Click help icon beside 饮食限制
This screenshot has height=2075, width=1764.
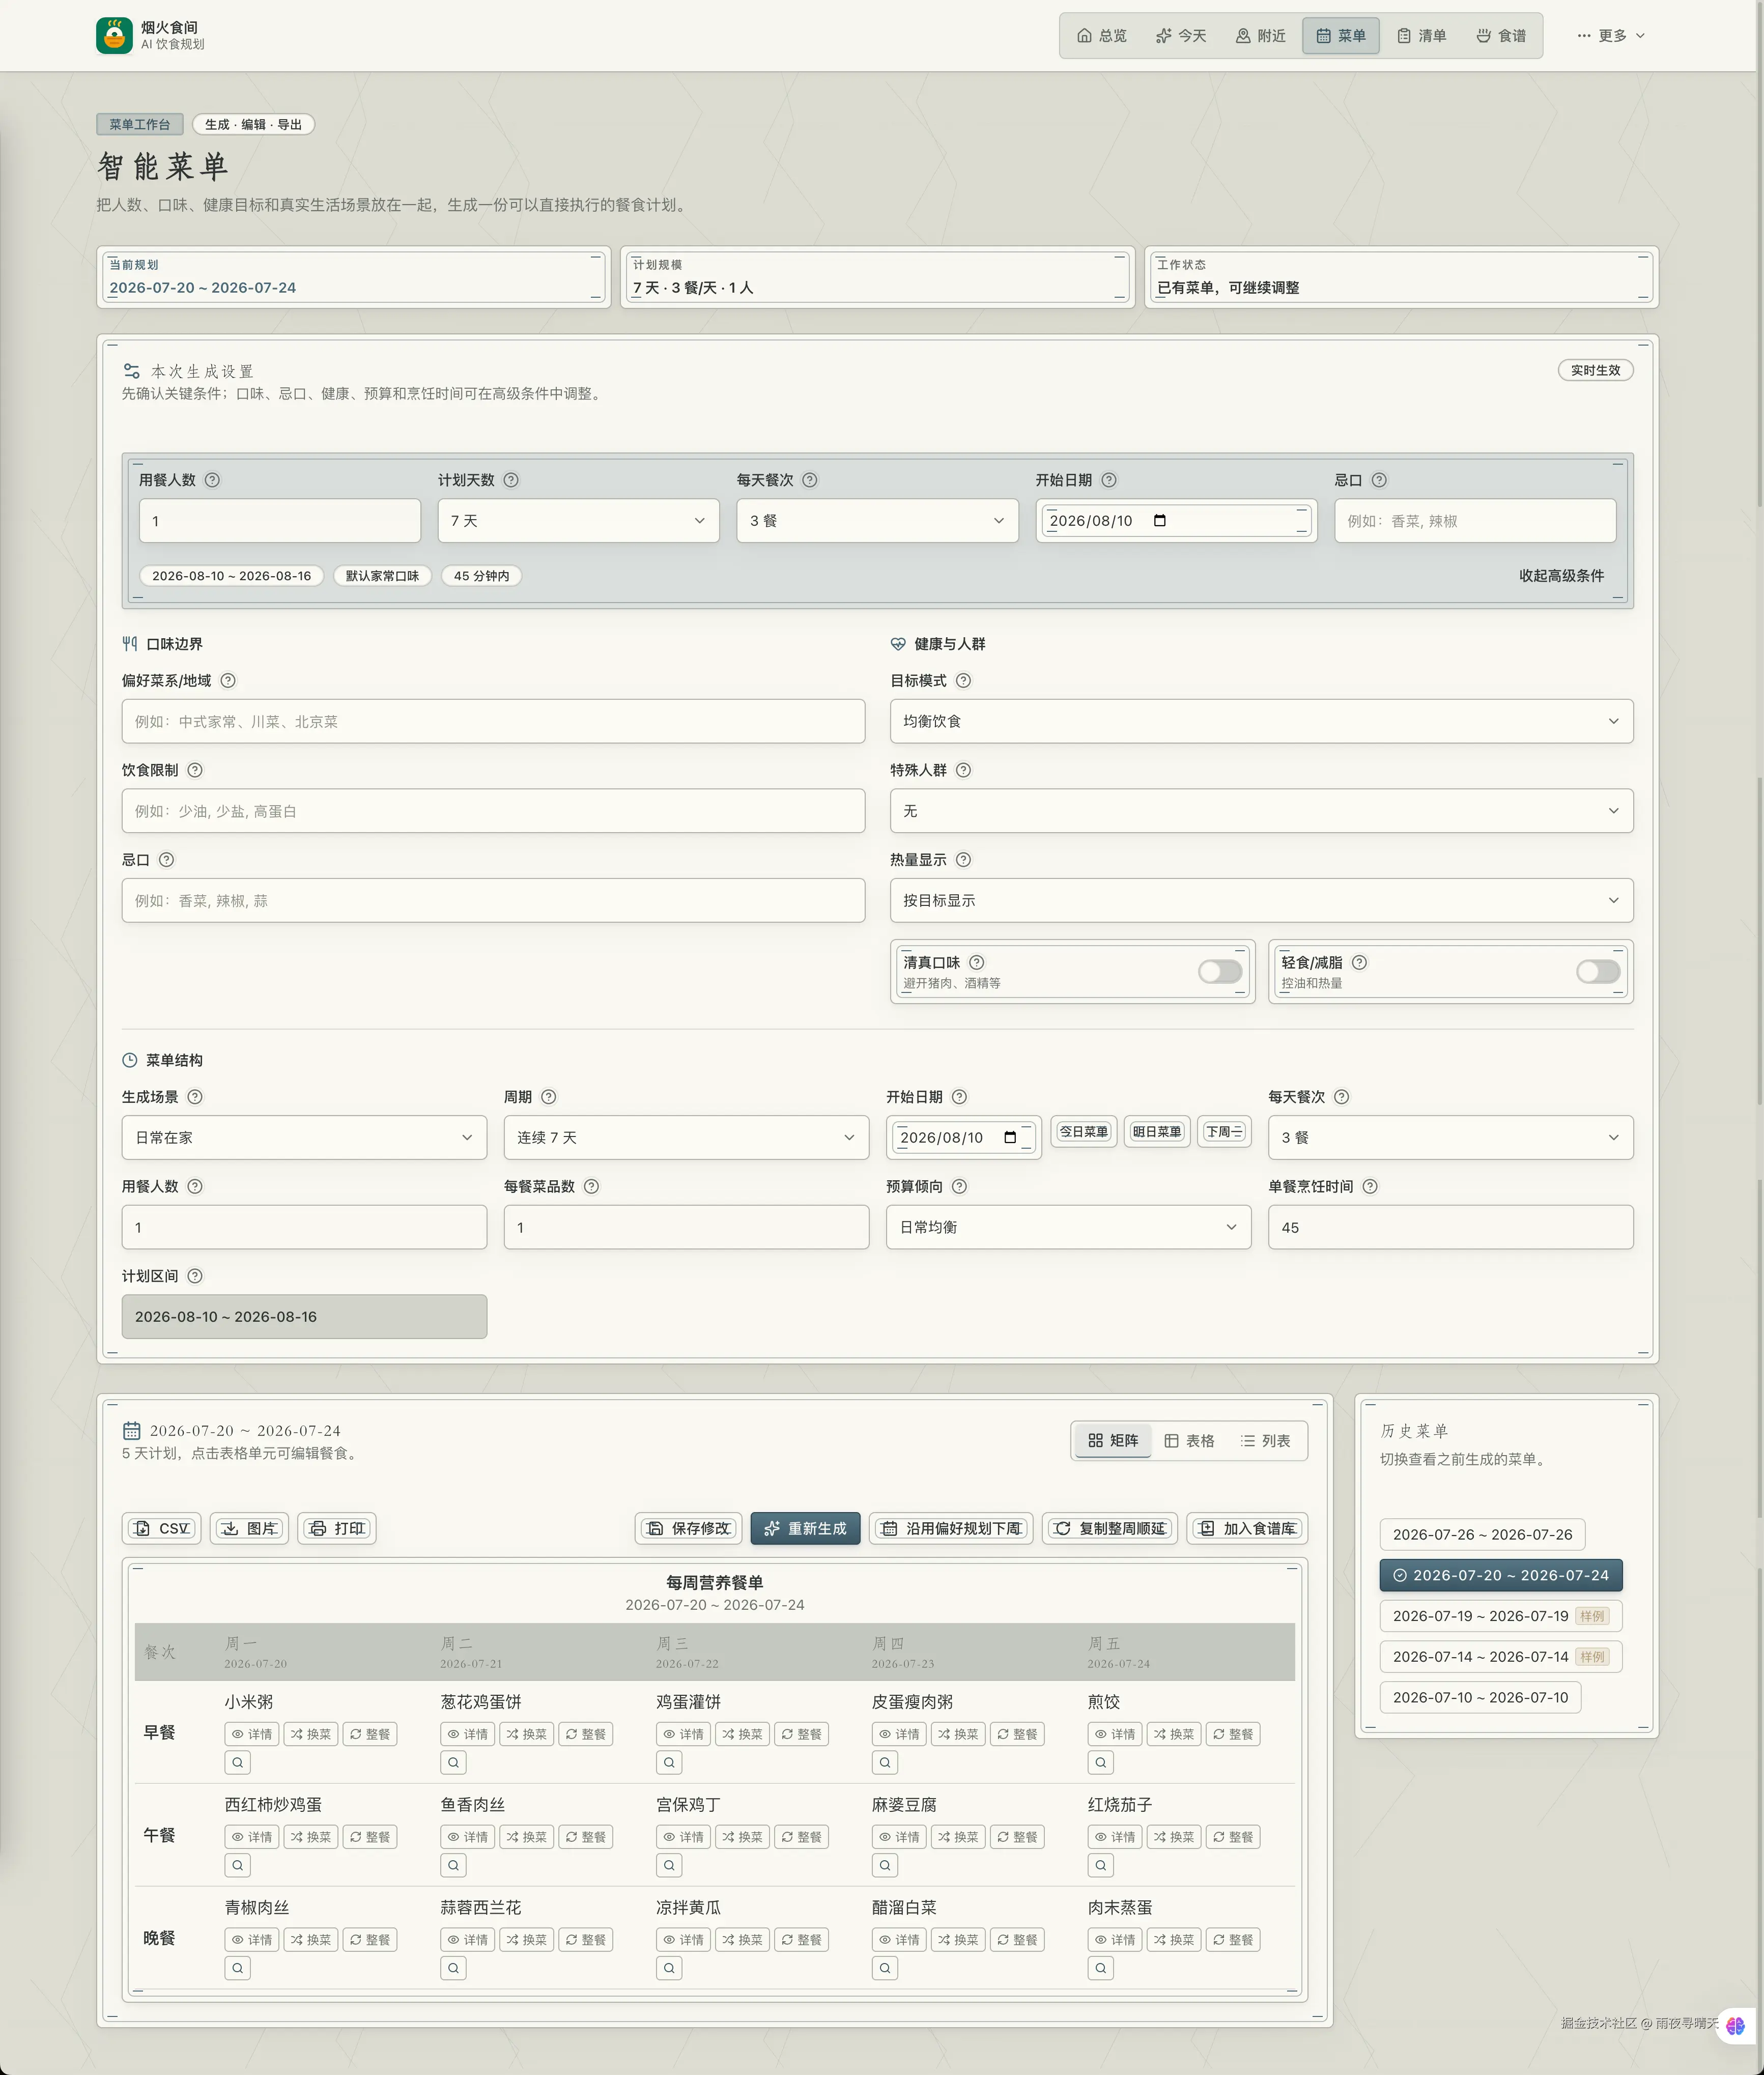click(x=195, y=770)
